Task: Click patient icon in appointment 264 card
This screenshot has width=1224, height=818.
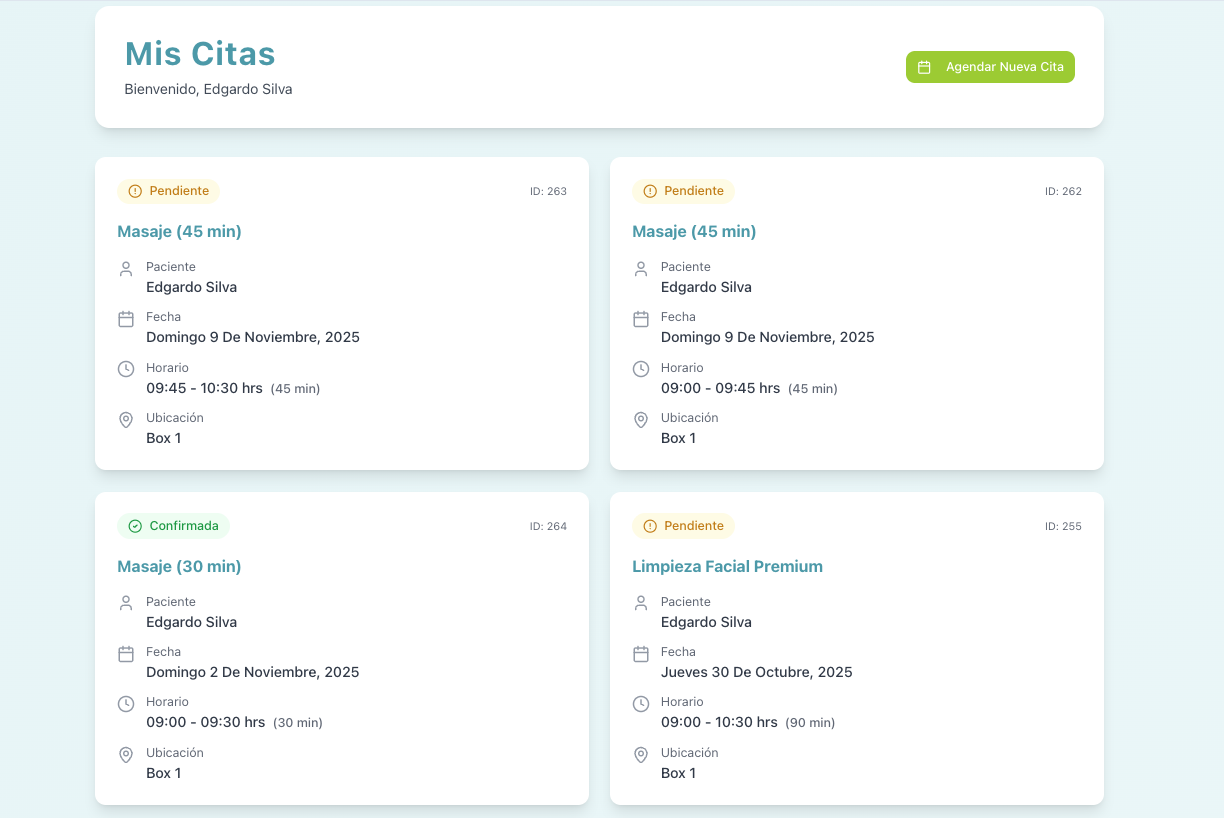Action: point(126,603)
